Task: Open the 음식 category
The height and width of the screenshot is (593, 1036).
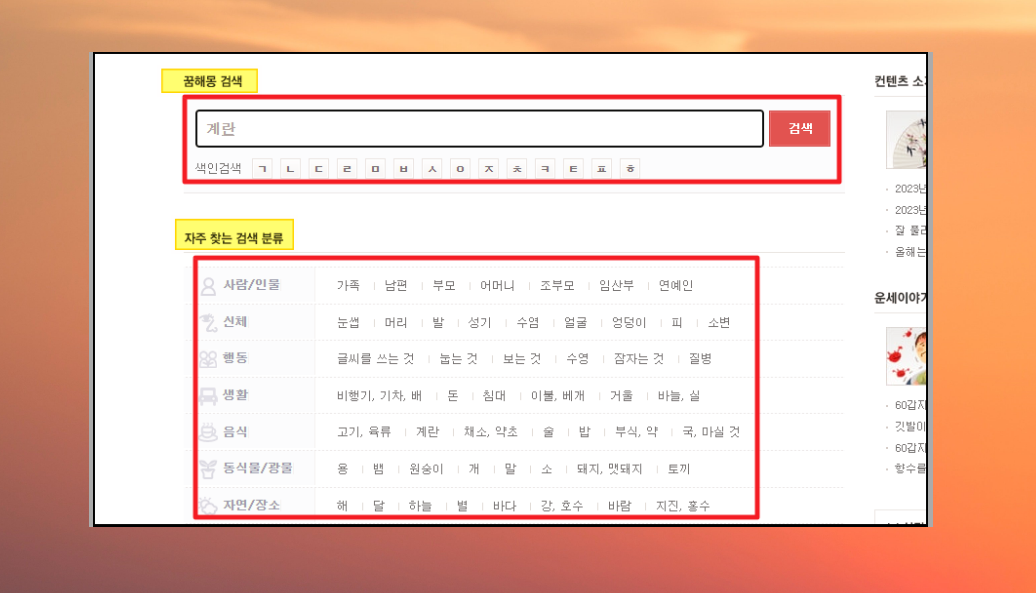Action: (x=235, y=431)
